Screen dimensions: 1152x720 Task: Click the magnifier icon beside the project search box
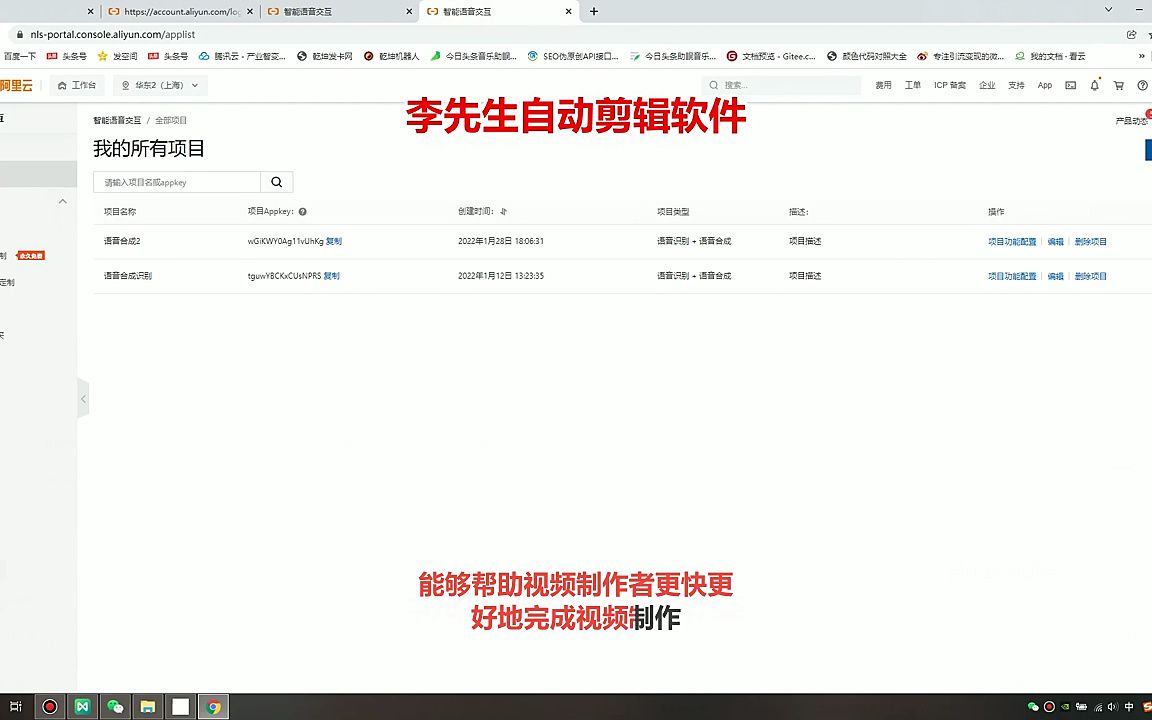(x=276, y=182)
